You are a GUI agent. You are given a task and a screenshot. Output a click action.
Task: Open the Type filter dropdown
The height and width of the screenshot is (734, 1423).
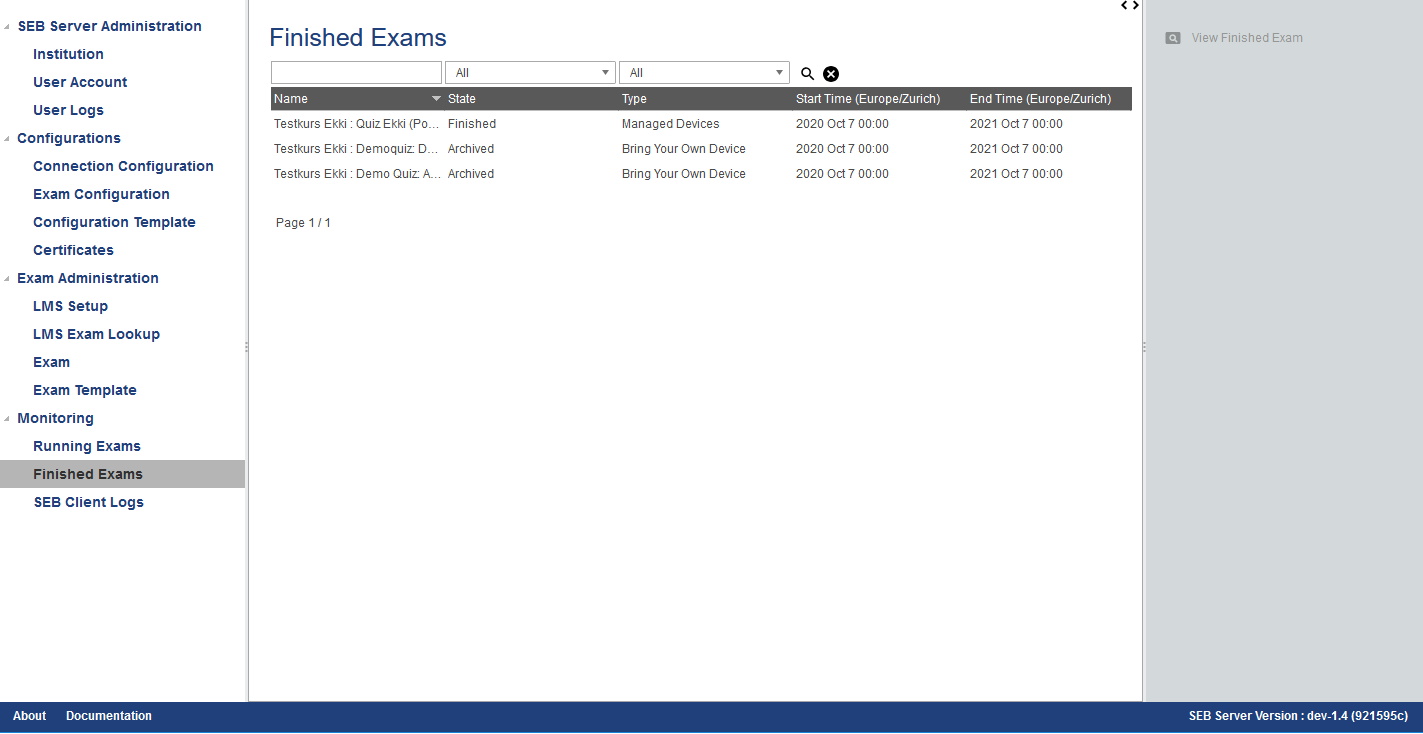tap(704, 73)
